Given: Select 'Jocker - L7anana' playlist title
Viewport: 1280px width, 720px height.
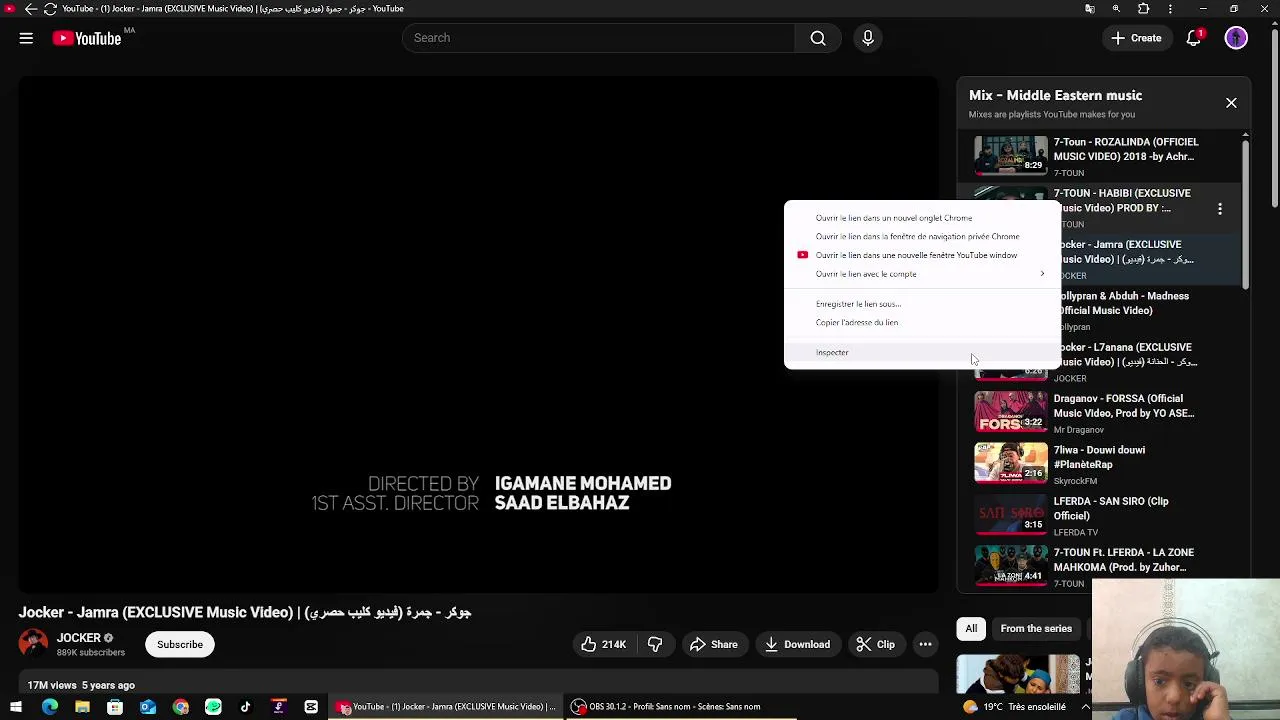Looking at the screenshot, I should [1128, 354].
